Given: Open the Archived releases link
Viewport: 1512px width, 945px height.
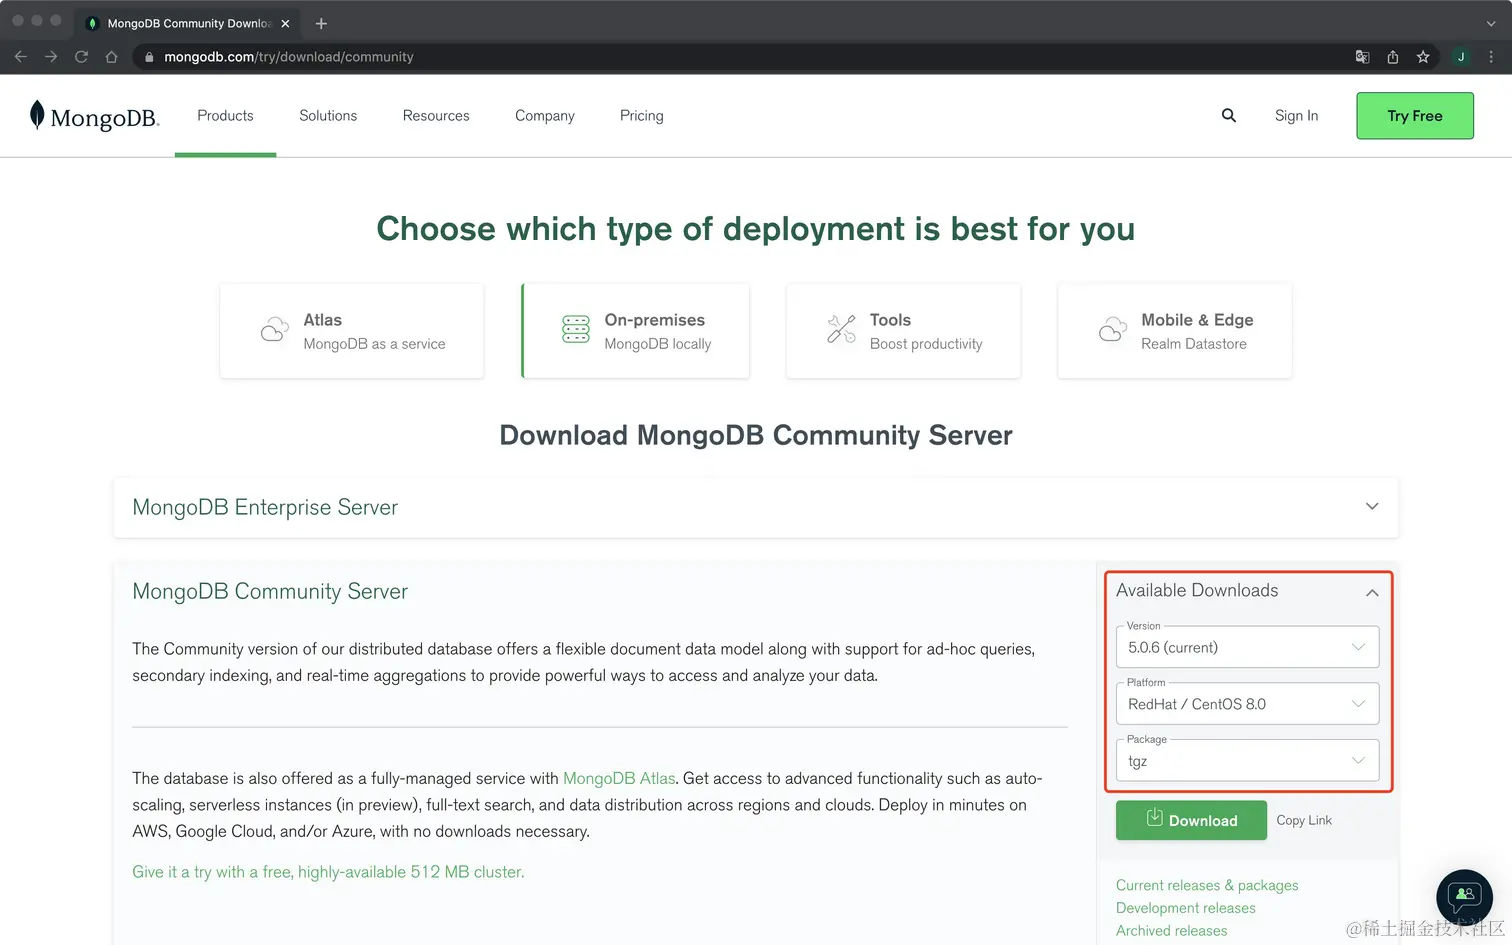Looking at the screenshot, I should click(x=1171, y=931).
